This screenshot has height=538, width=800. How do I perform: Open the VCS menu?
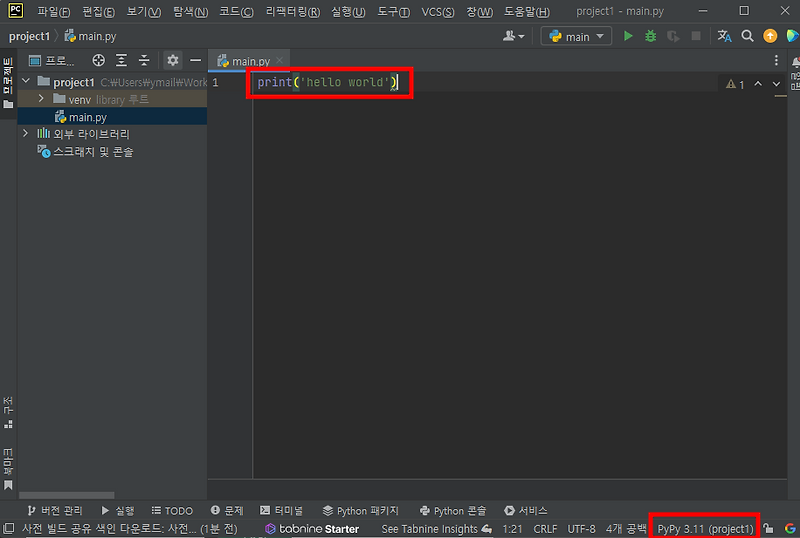(x=438, y=11)
